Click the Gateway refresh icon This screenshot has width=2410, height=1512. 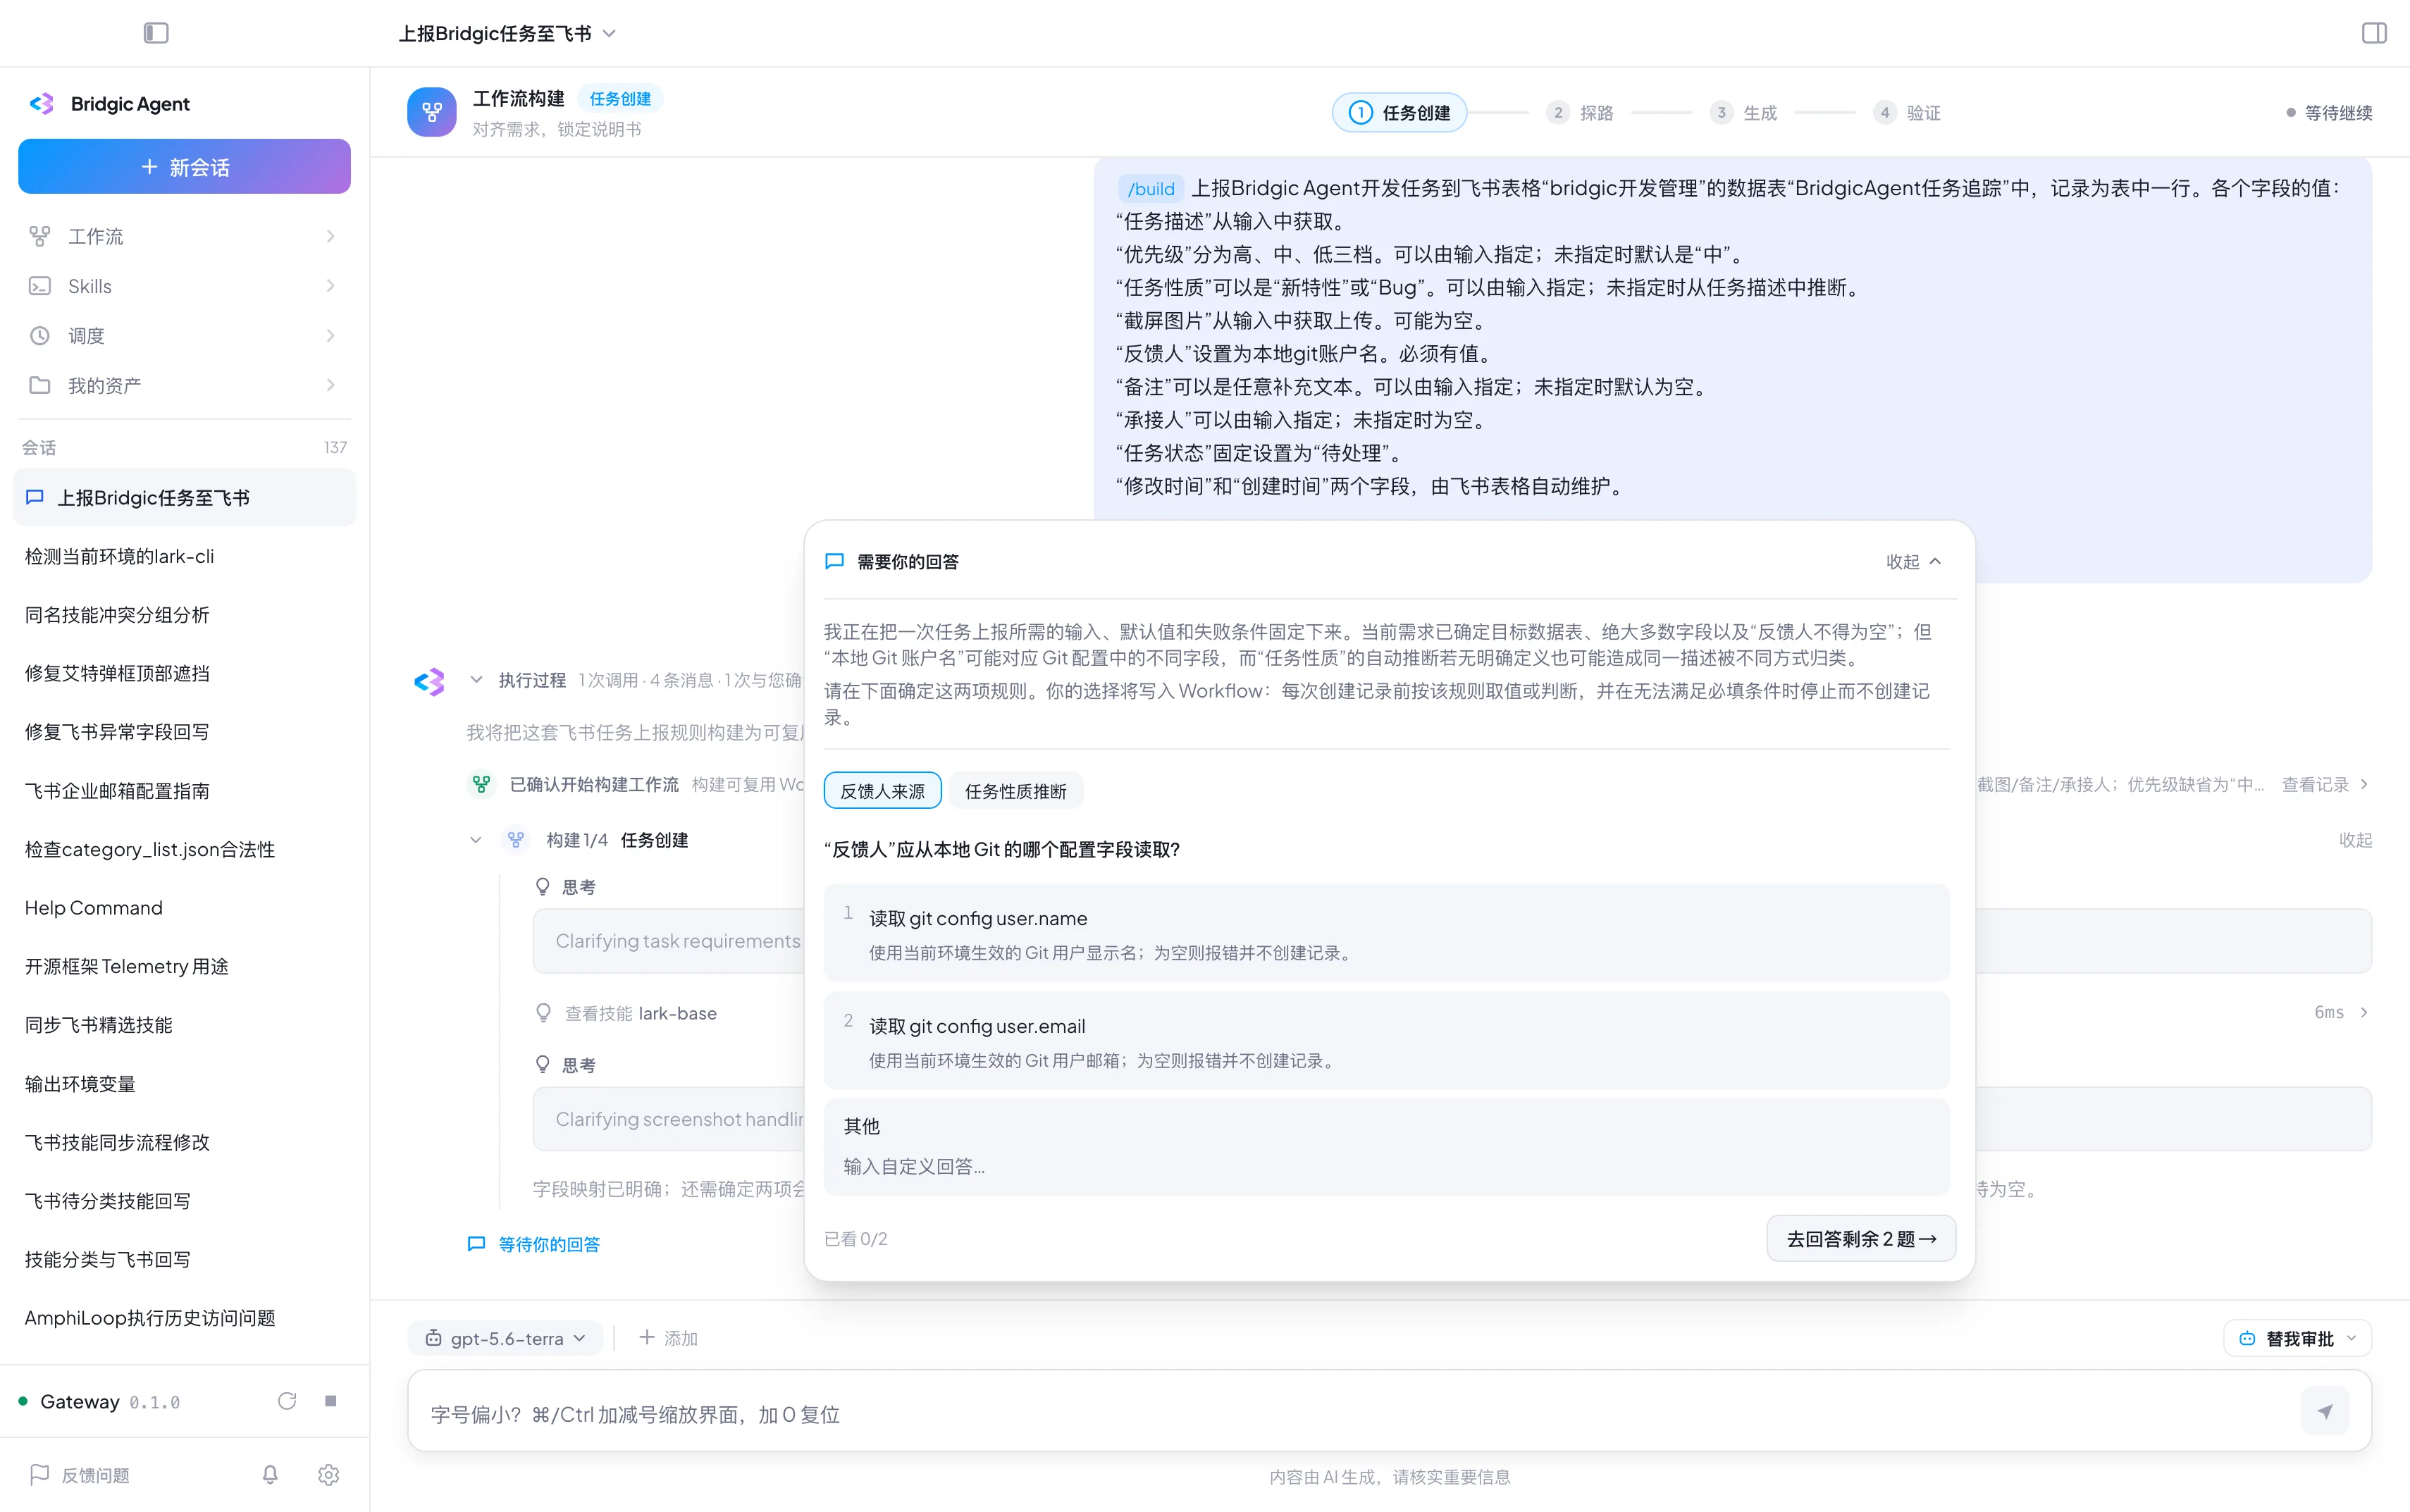pyautogui.click(x=287, y=1401)
